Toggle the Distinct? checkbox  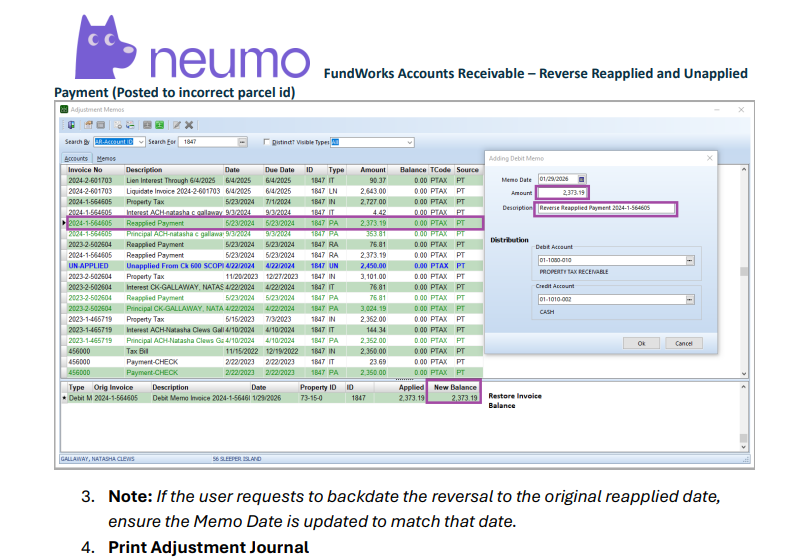click(266, 143)
